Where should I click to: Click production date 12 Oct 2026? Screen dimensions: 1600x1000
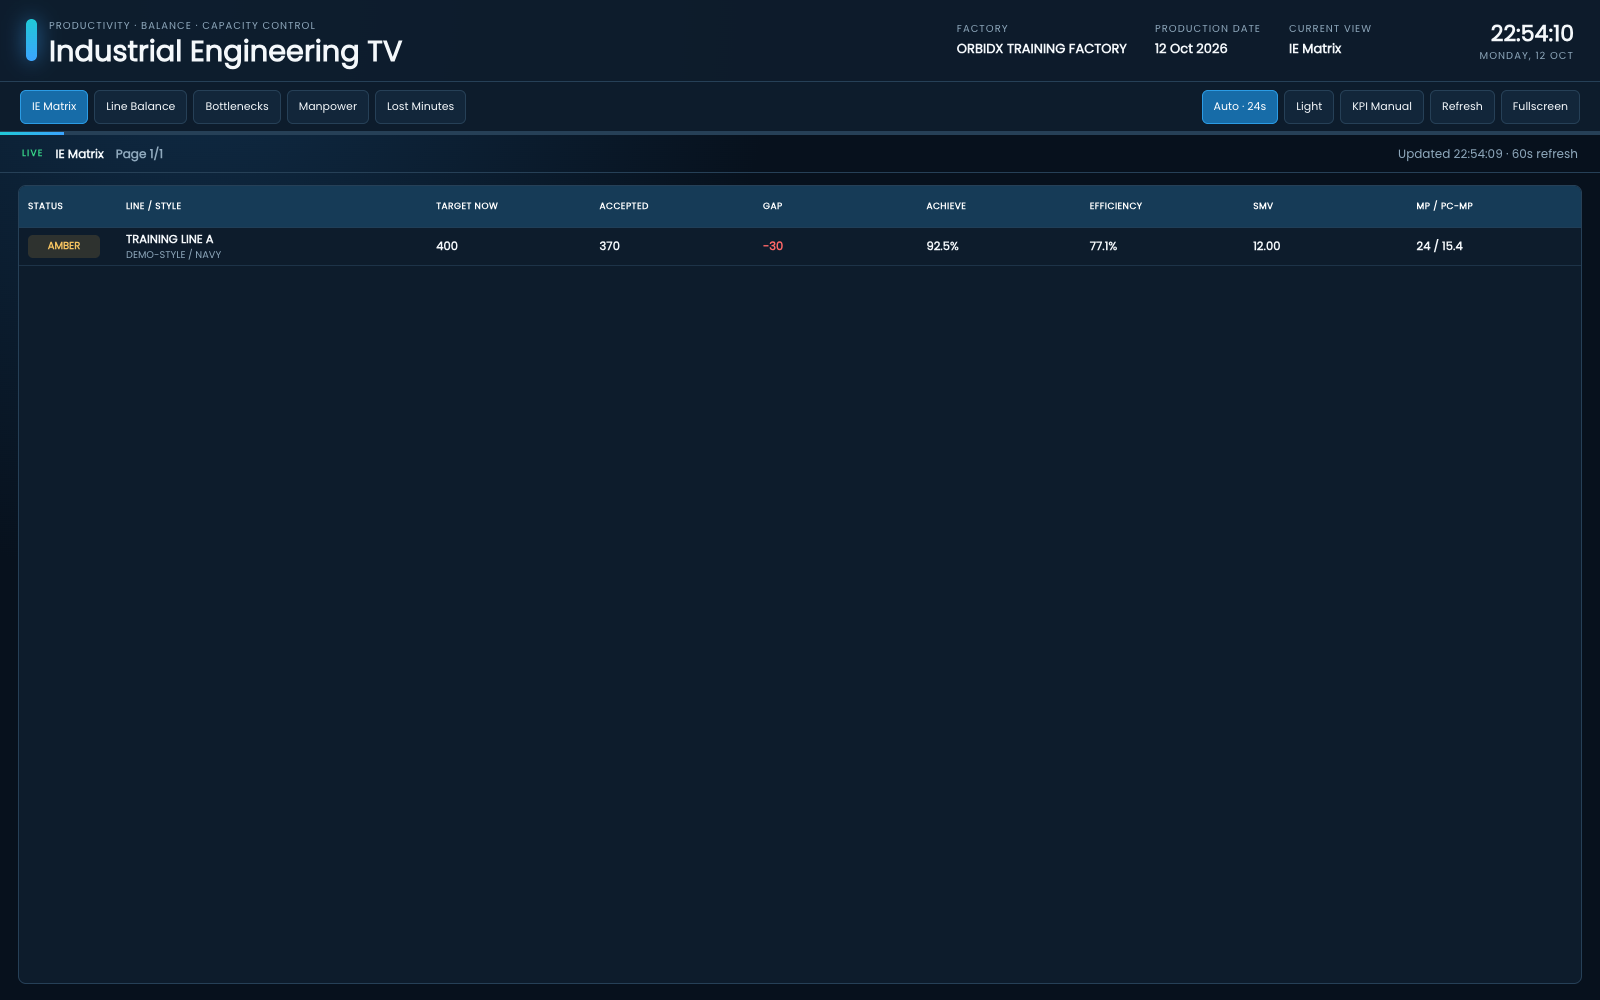coord(1191,49)
